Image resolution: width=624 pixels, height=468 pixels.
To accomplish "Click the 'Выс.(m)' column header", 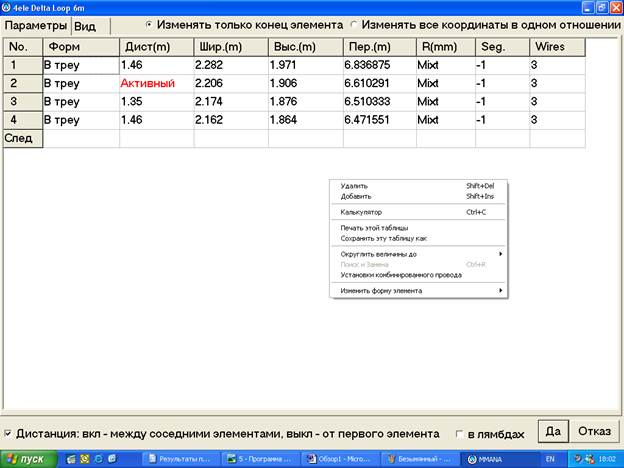I will [x=306, y=47].
